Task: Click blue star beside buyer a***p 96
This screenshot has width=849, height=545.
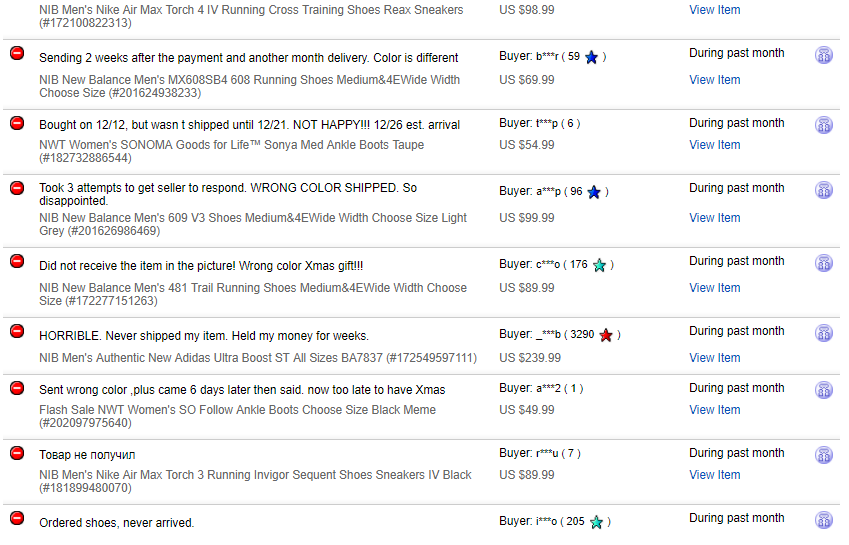Action: tap(594, 192)
